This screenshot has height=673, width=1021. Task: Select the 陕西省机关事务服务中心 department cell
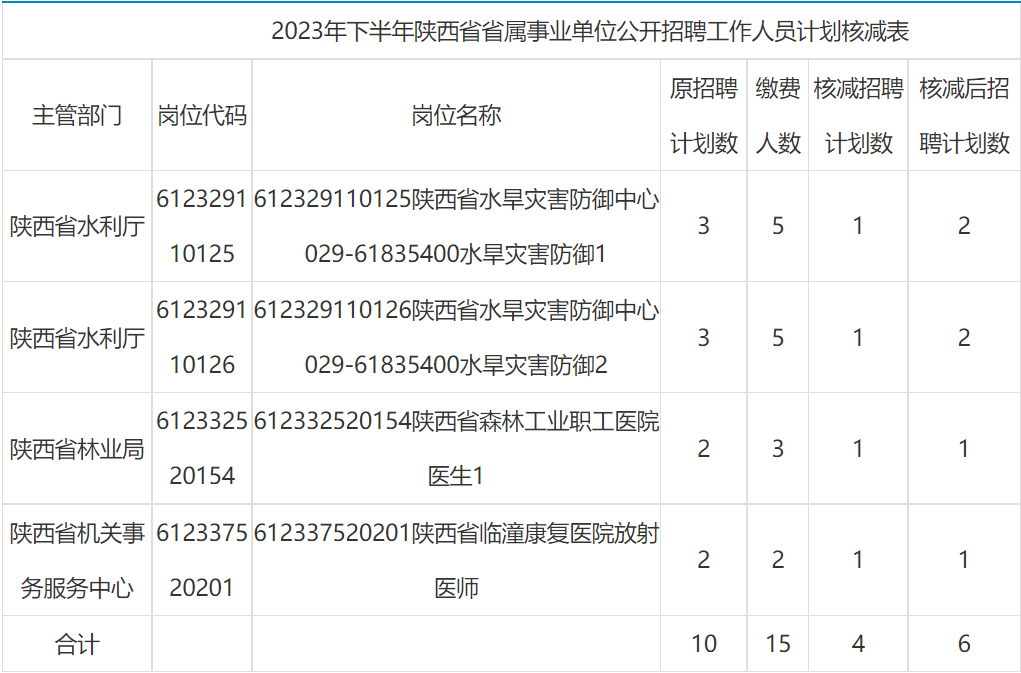click(77, 560)
